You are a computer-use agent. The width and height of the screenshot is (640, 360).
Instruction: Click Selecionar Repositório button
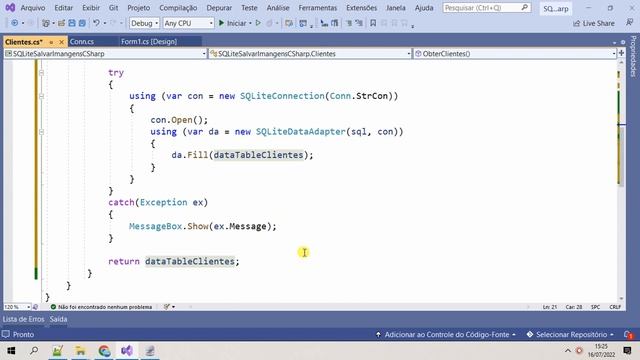pos(570,335)
